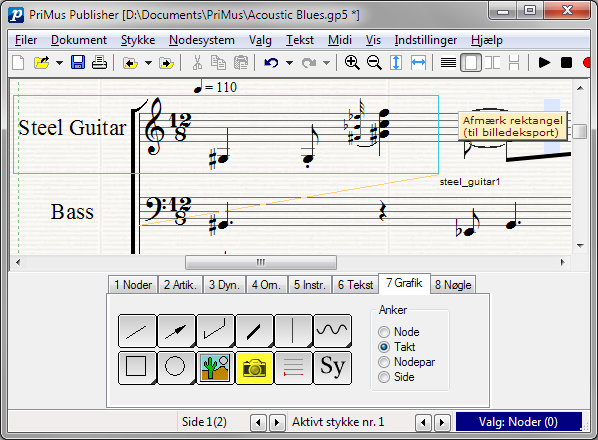This screenshot has height=440, width=598.
Task: Select the vertical line tool
Action: [293, 331]
